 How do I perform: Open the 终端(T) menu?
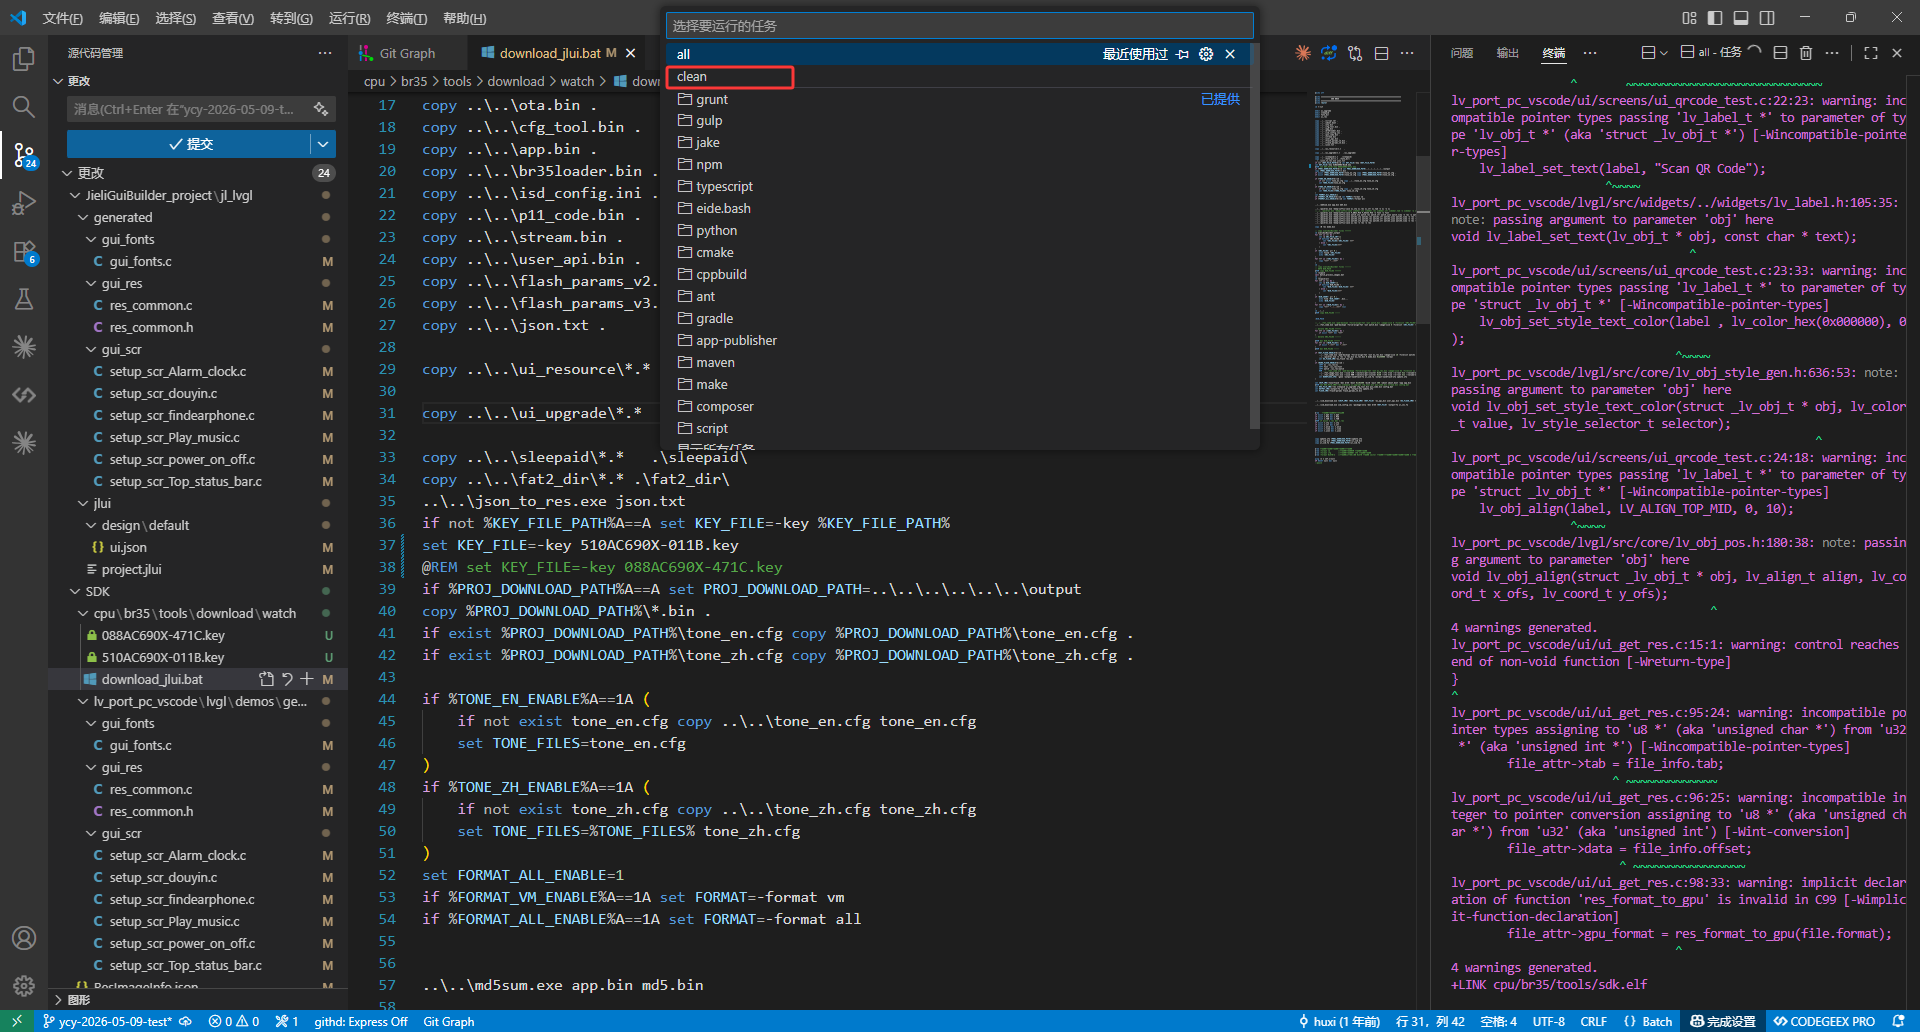[x=406, y=18]
